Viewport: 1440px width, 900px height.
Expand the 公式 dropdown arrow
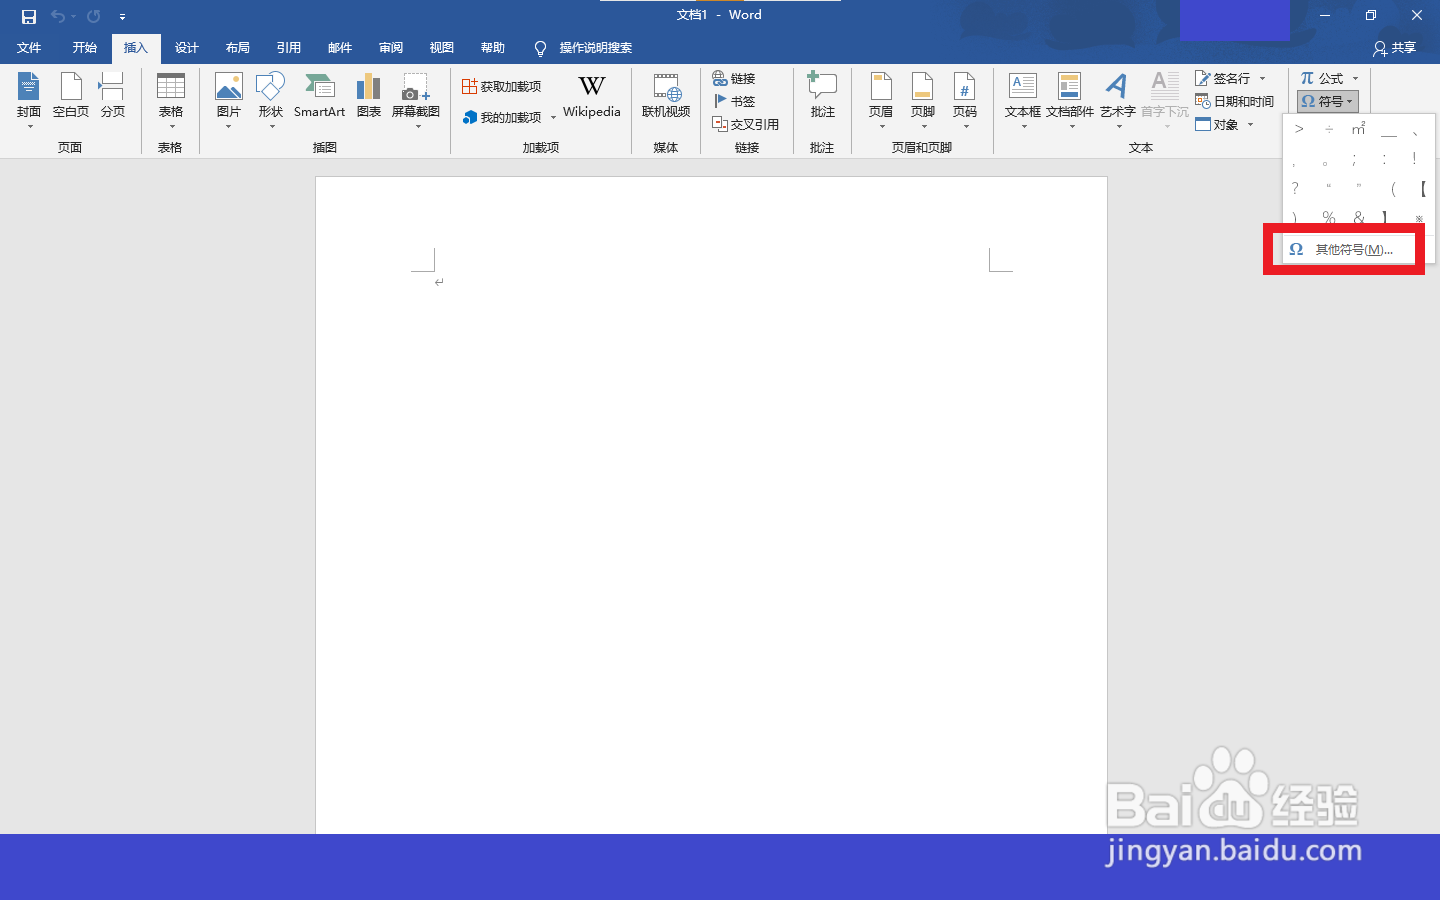point(1355,78)
